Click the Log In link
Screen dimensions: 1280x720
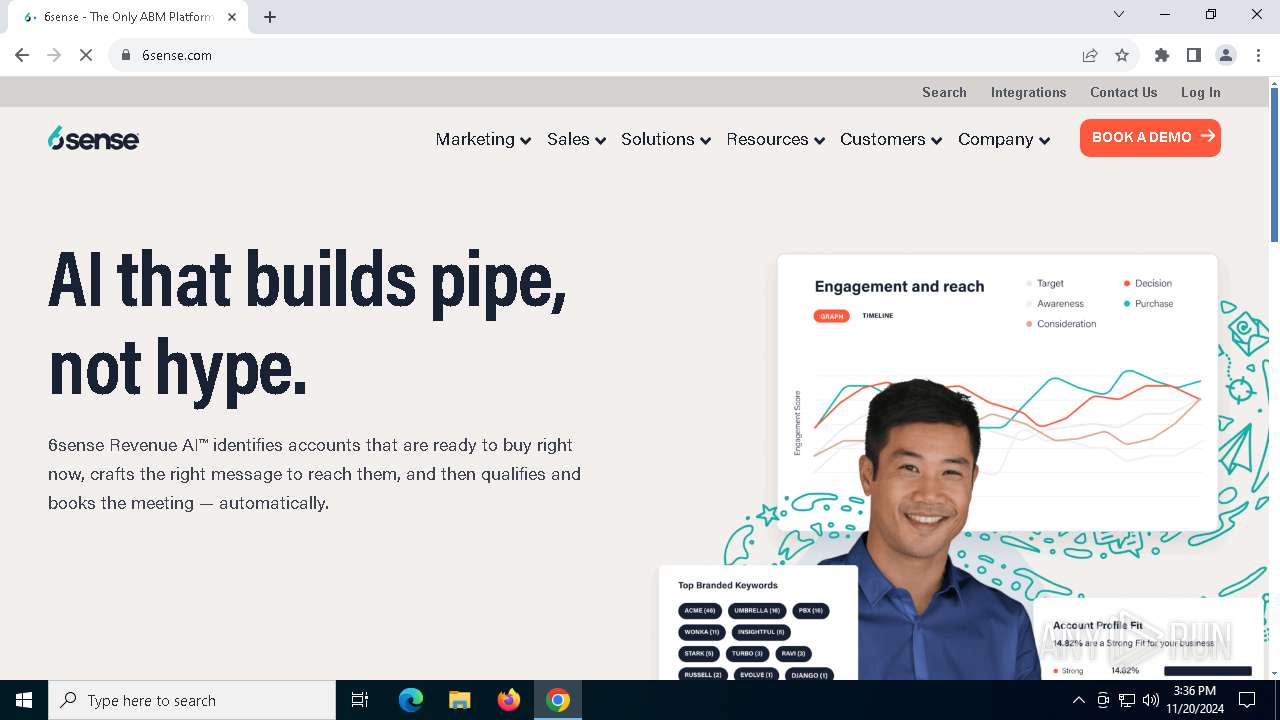click(1200, 92)
